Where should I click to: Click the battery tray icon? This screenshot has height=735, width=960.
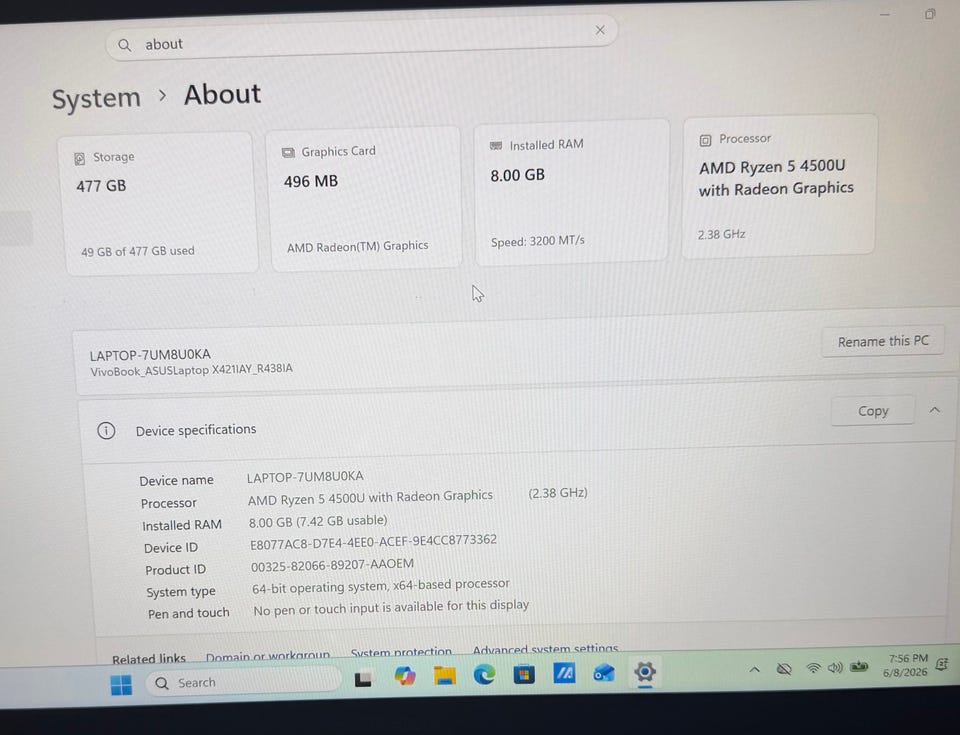point(860,666)
